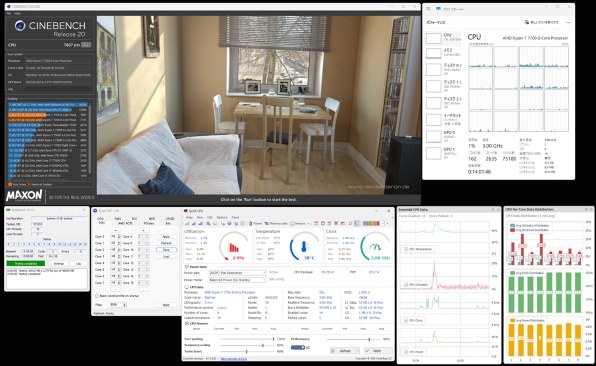Select ディスク 1 in Task Manager sidebar
Screen dimensions: 596x366
(x=443, y=86)
